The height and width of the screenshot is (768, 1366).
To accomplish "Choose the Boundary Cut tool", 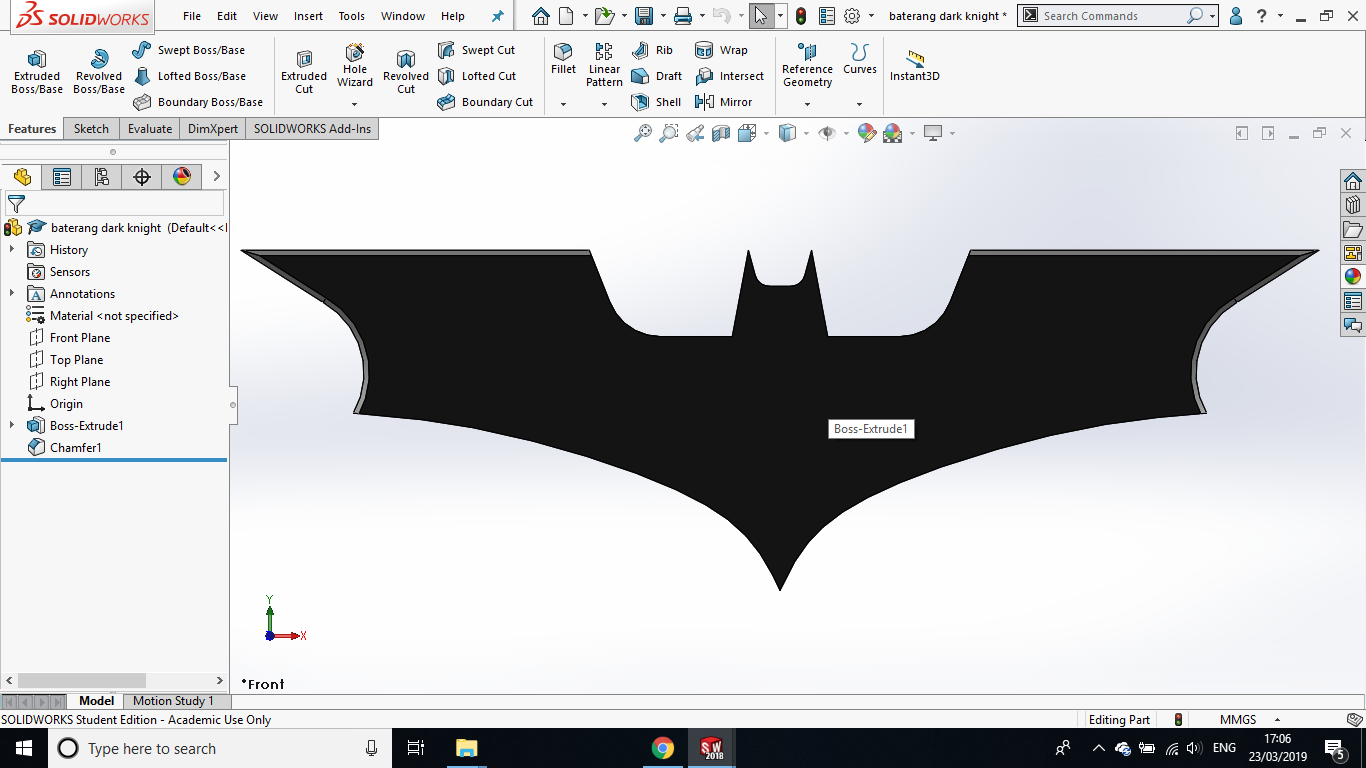I will 485,102.
